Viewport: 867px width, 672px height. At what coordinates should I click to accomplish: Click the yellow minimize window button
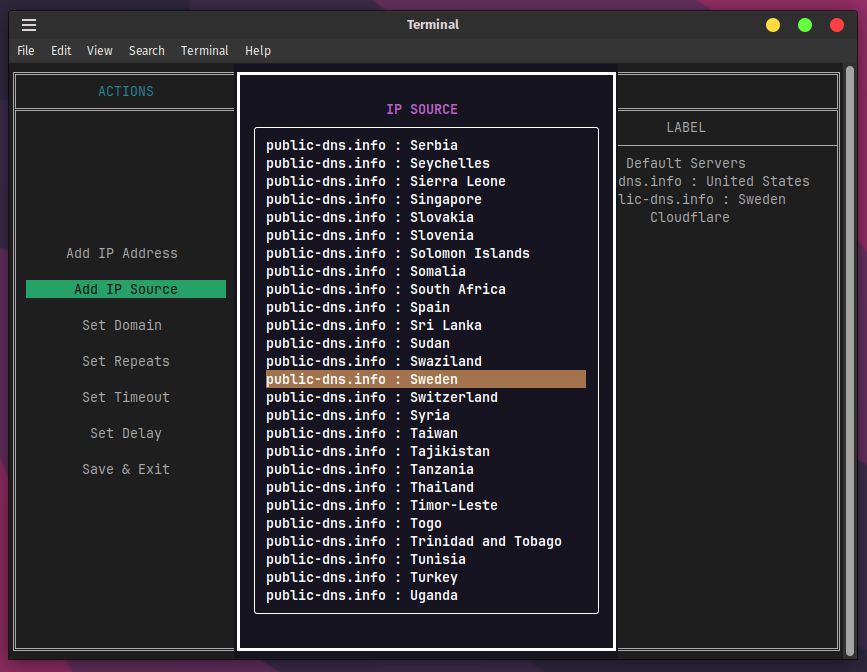pos(772,25)
